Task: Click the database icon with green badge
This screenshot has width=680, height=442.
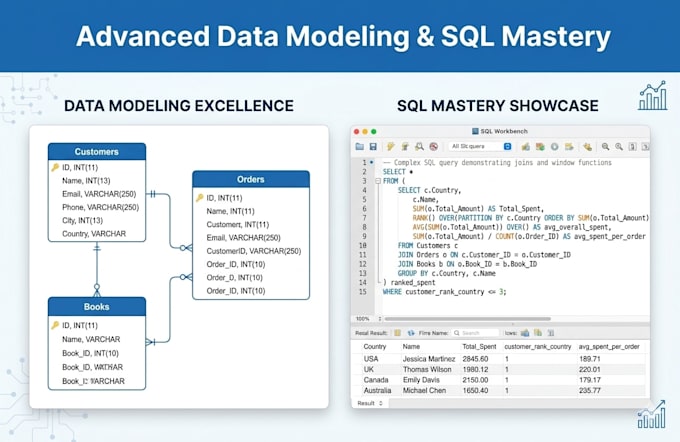Action: 540,147
